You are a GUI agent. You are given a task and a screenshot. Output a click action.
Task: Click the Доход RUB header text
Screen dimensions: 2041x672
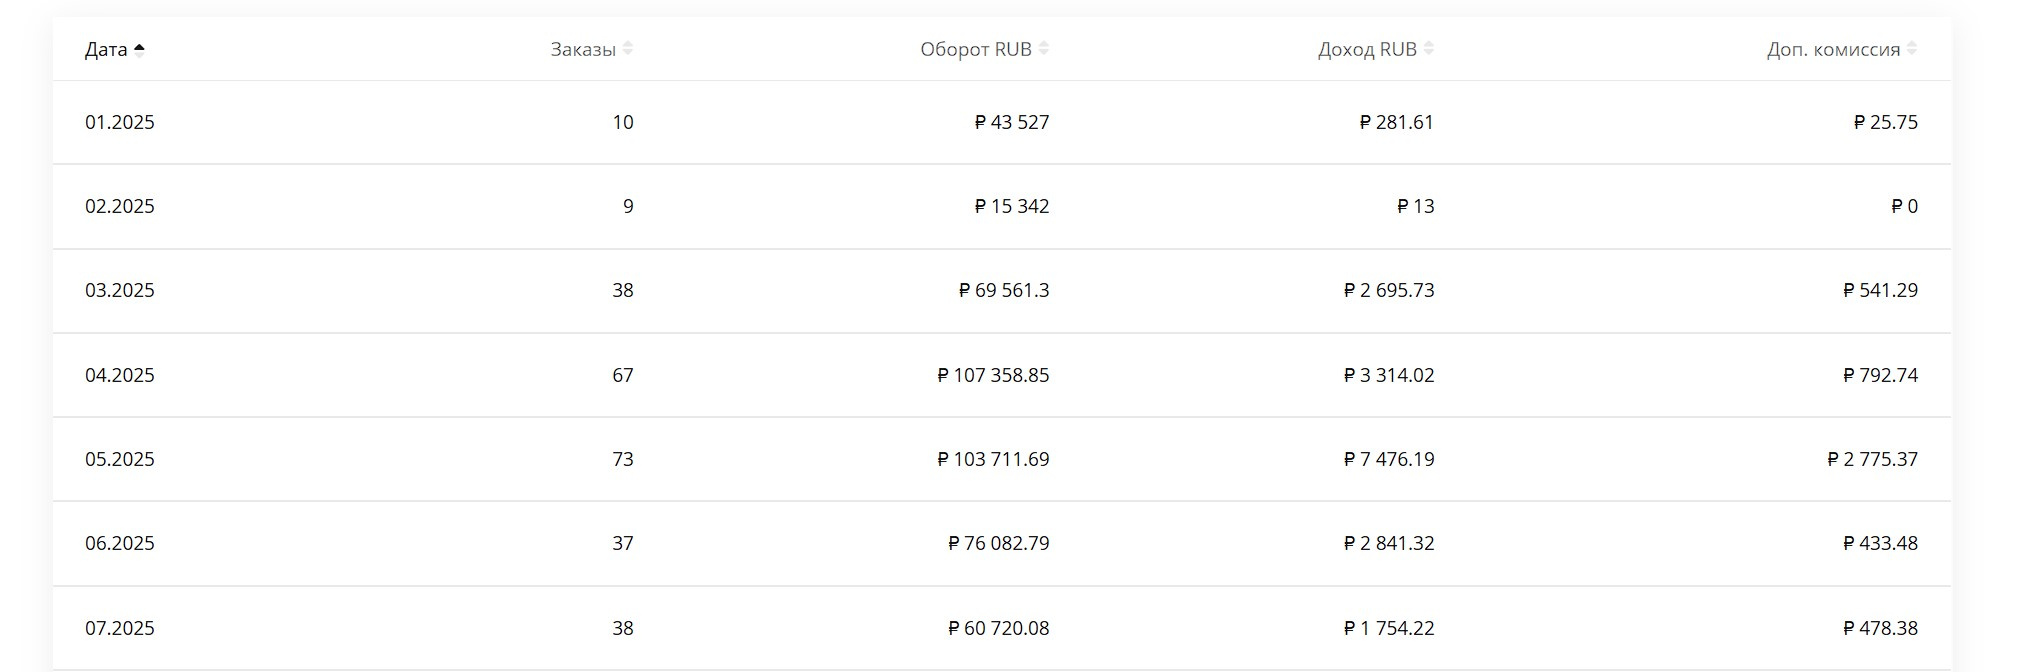point(1367,50)
